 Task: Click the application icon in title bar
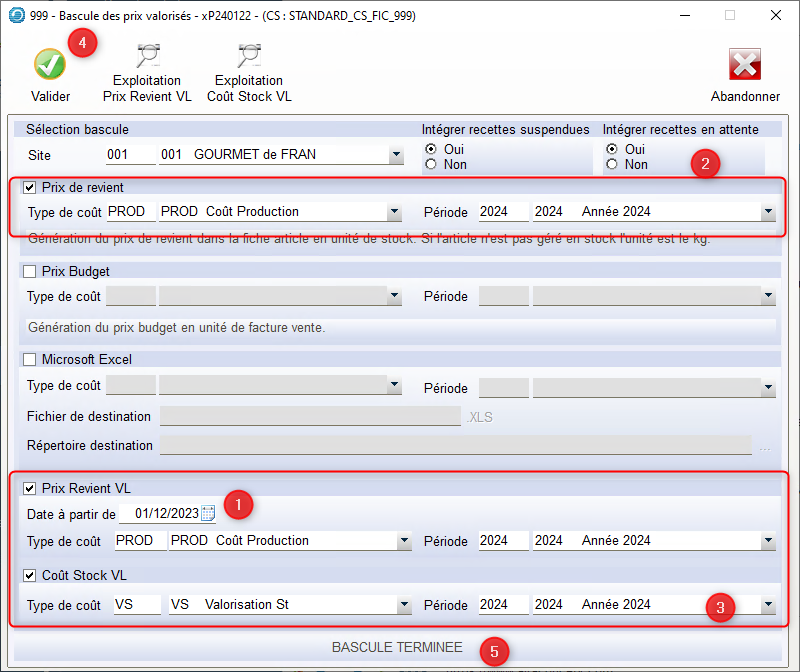pos(16,16)
